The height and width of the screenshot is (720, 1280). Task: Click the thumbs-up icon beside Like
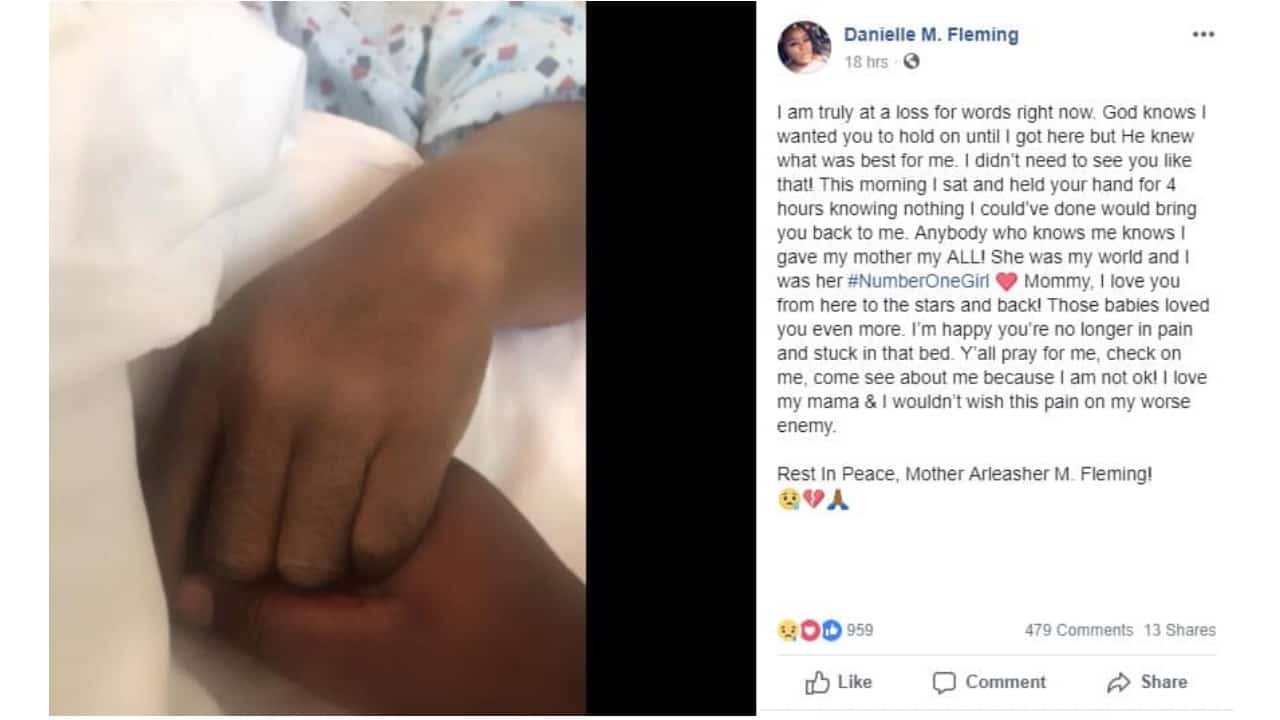coord(817,682)
